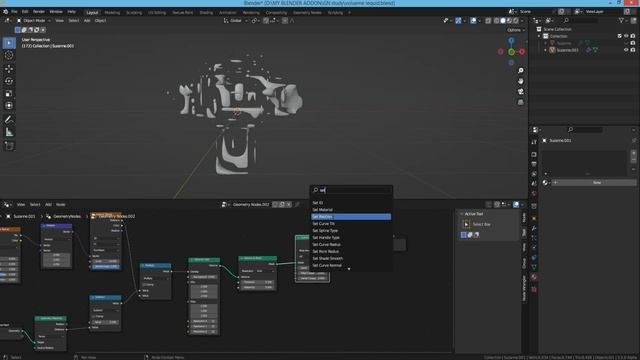
Task: Open the File menu
Action: click(14, 12)
